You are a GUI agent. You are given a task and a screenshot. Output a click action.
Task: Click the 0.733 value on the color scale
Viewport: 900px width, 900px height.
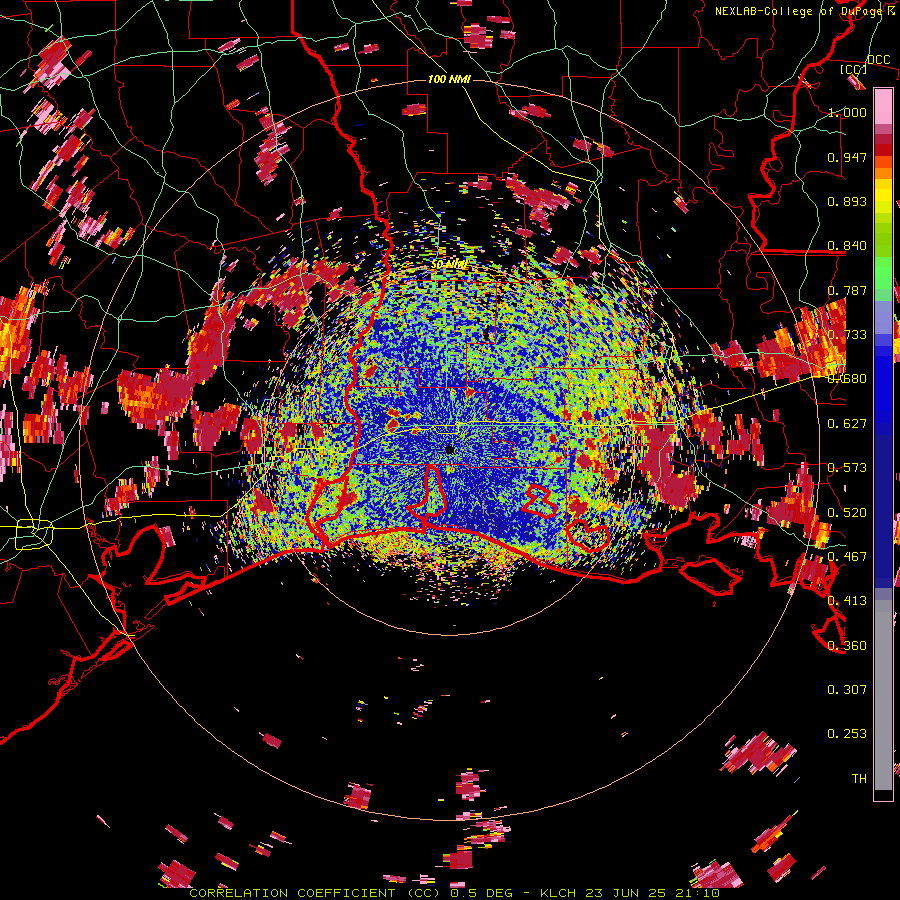[x=847, y=334]
